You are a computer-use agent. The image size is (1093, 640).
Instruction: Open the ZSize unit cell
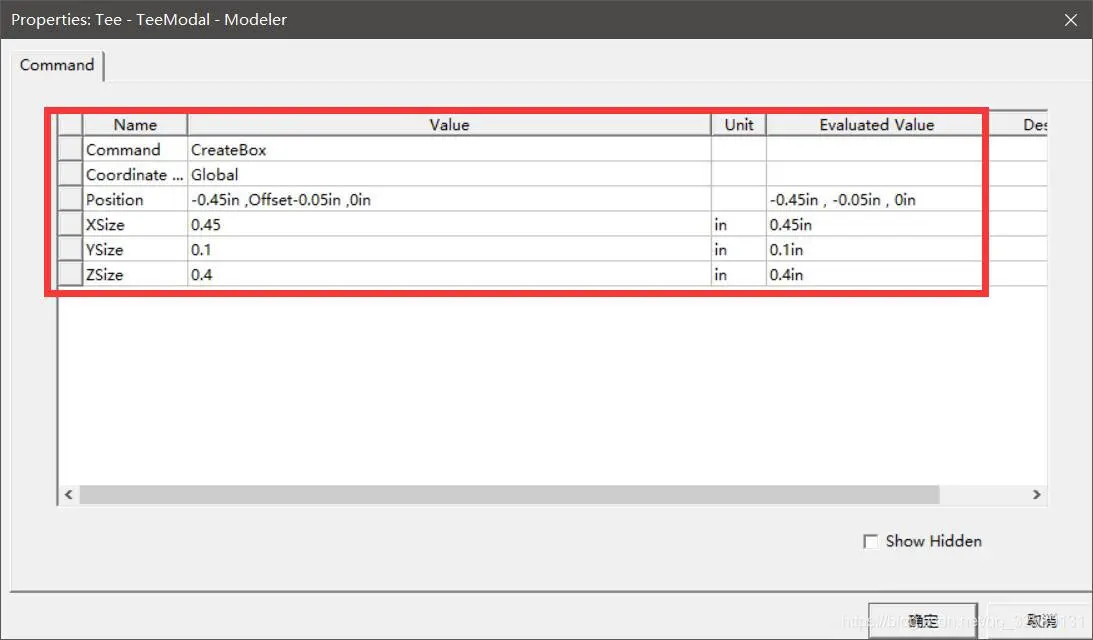(739, 275)
